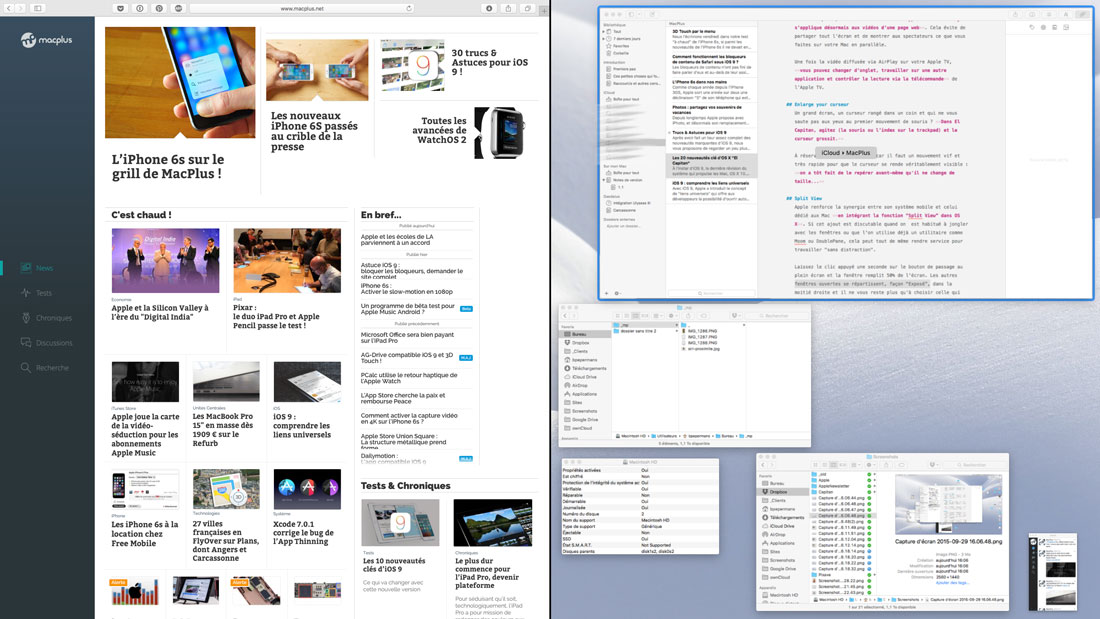The image size is (1100, 619).
Task: Reload the macplus page
Action: pyautogui.click(x=408, y=8)
